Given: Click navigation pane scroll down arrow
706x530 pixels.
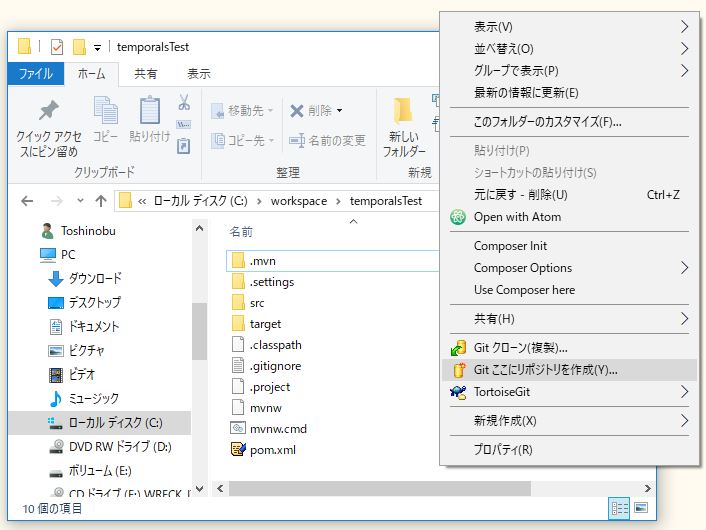Looking at the screenshot, I should click(x=199, y=488).
